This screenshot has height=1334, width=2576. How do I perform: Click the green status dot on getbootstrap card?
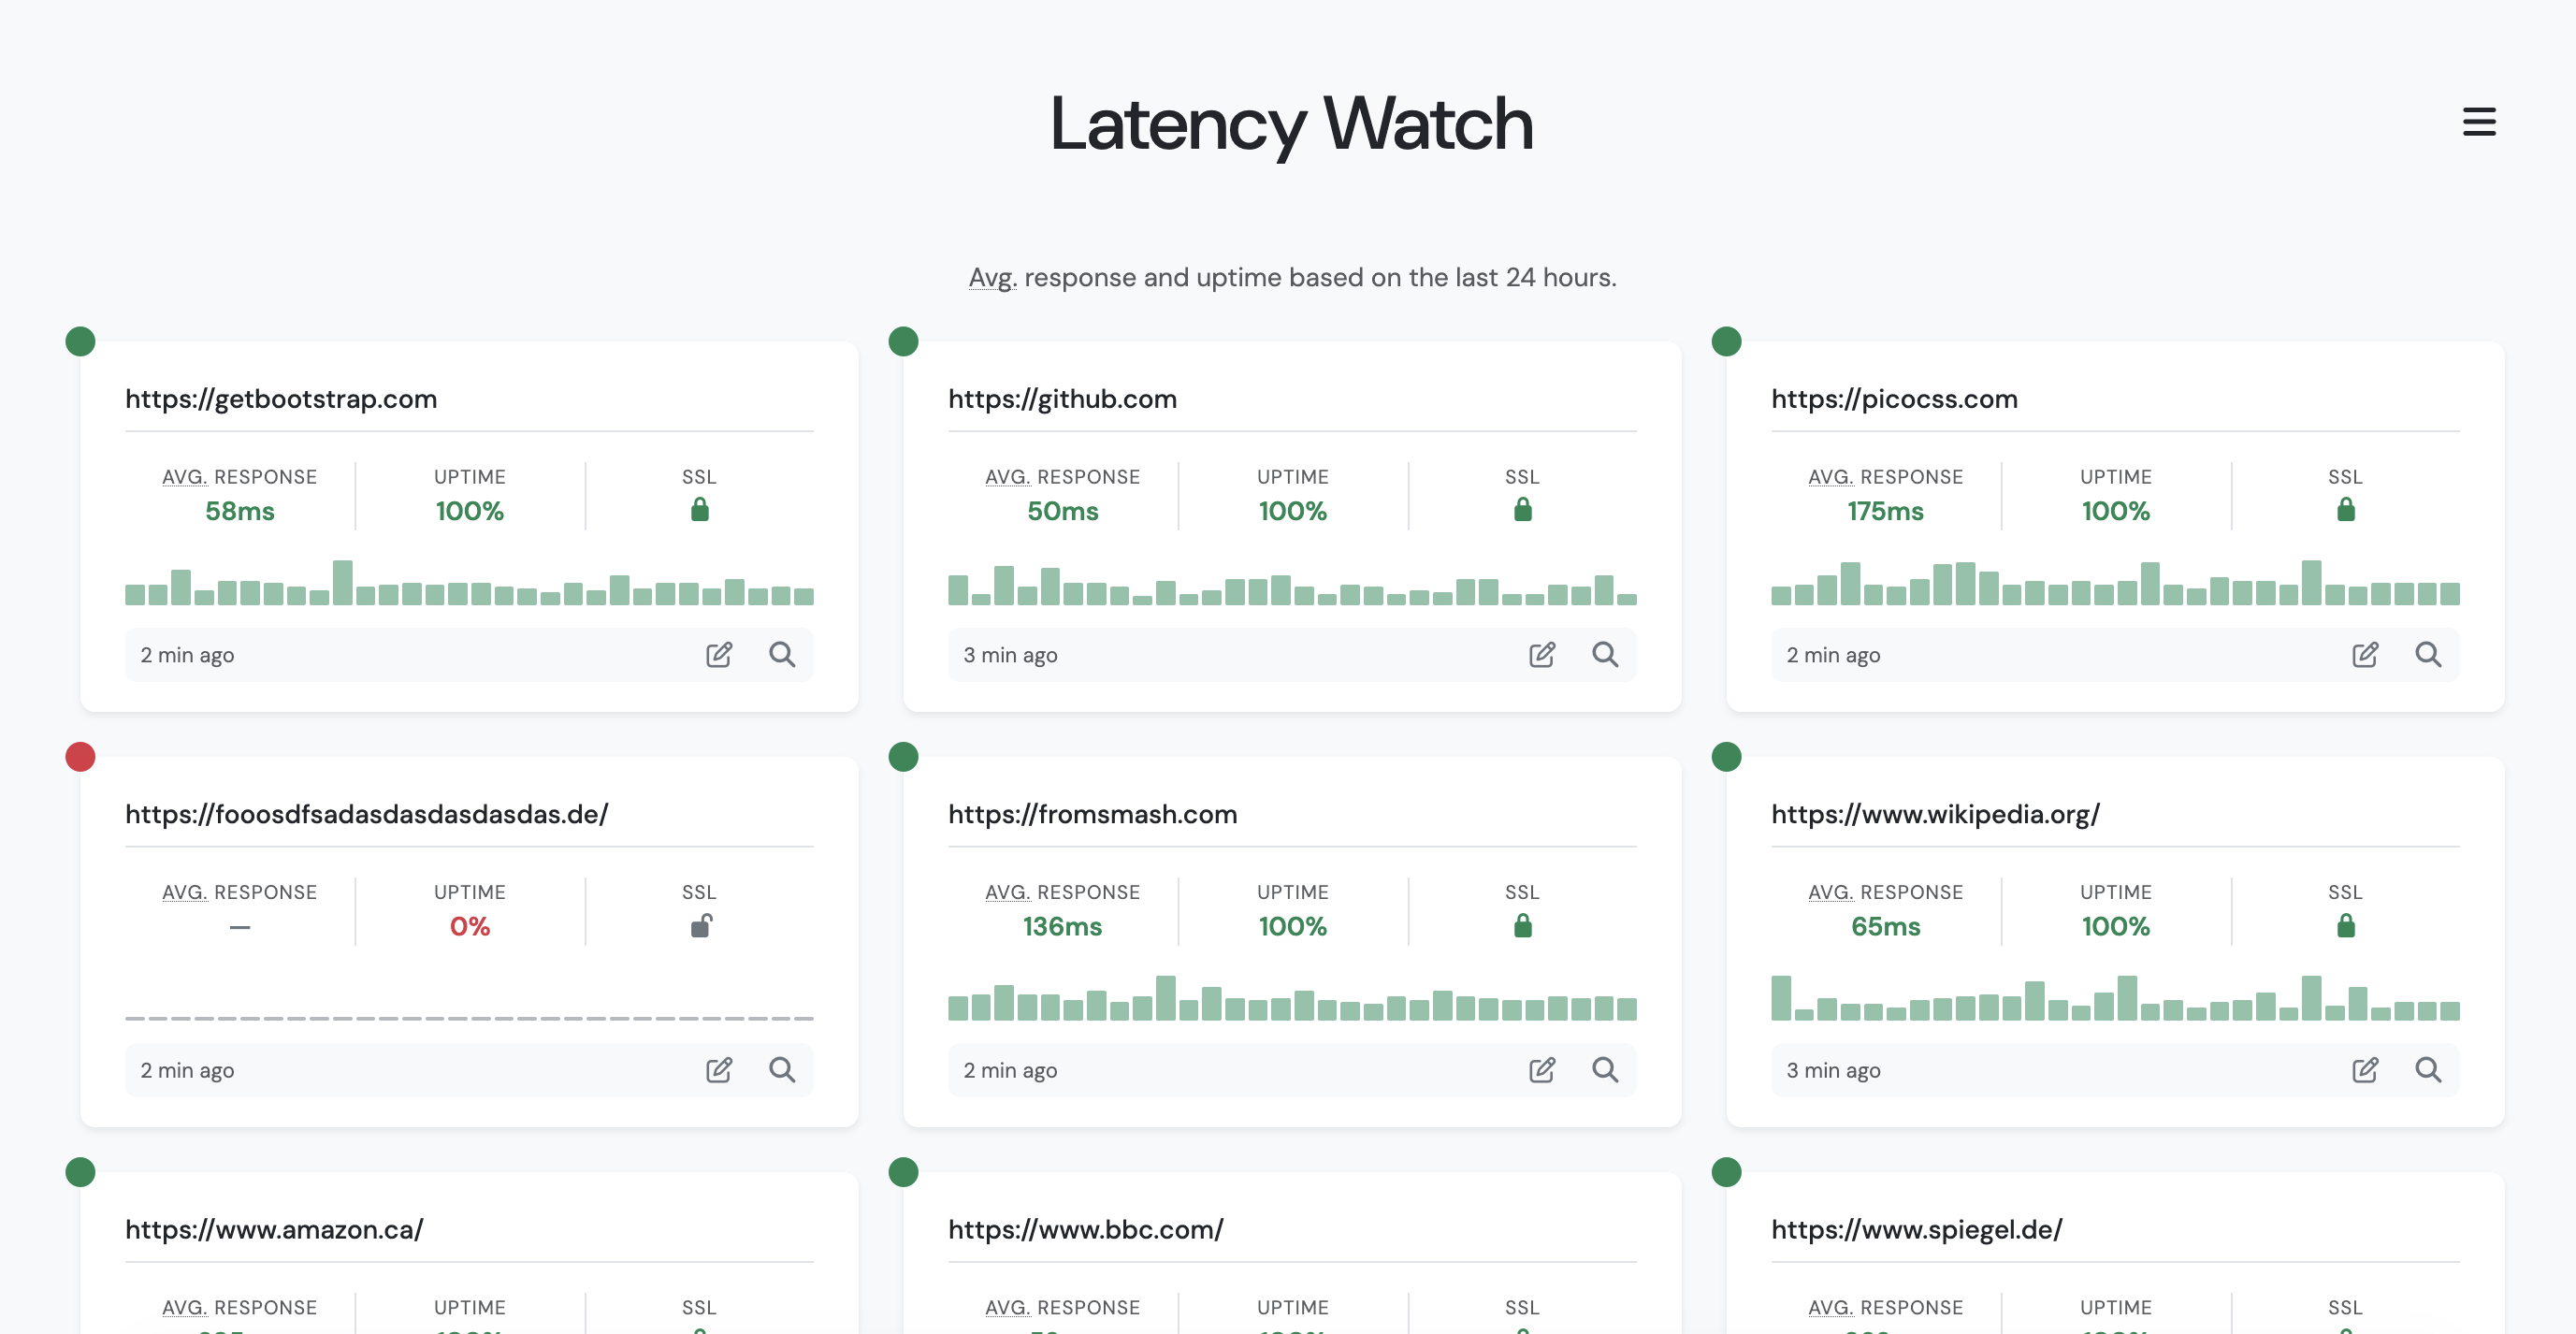coord(80,340)
